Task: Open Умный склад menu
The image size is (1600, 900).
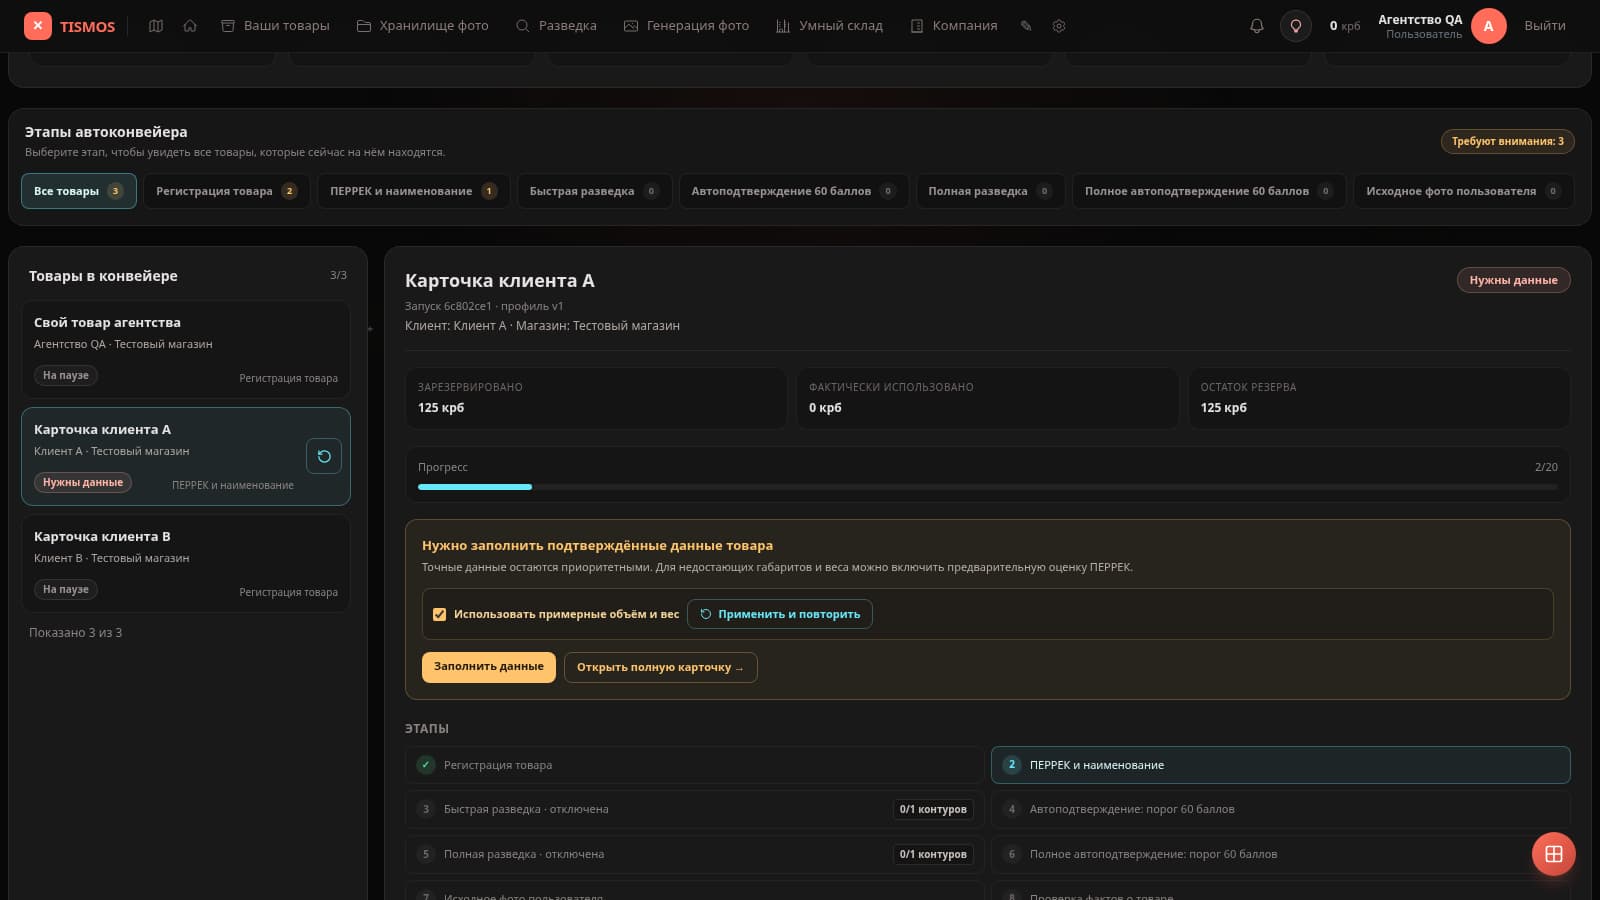Action: click(830, 26)
